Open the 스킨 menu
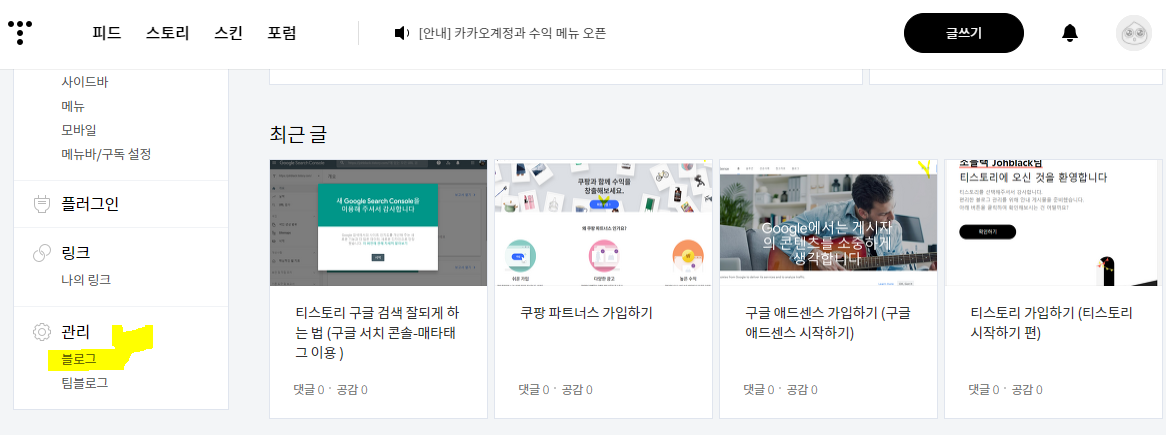This screenshot has height=435, width=1166. coord(228,33)
